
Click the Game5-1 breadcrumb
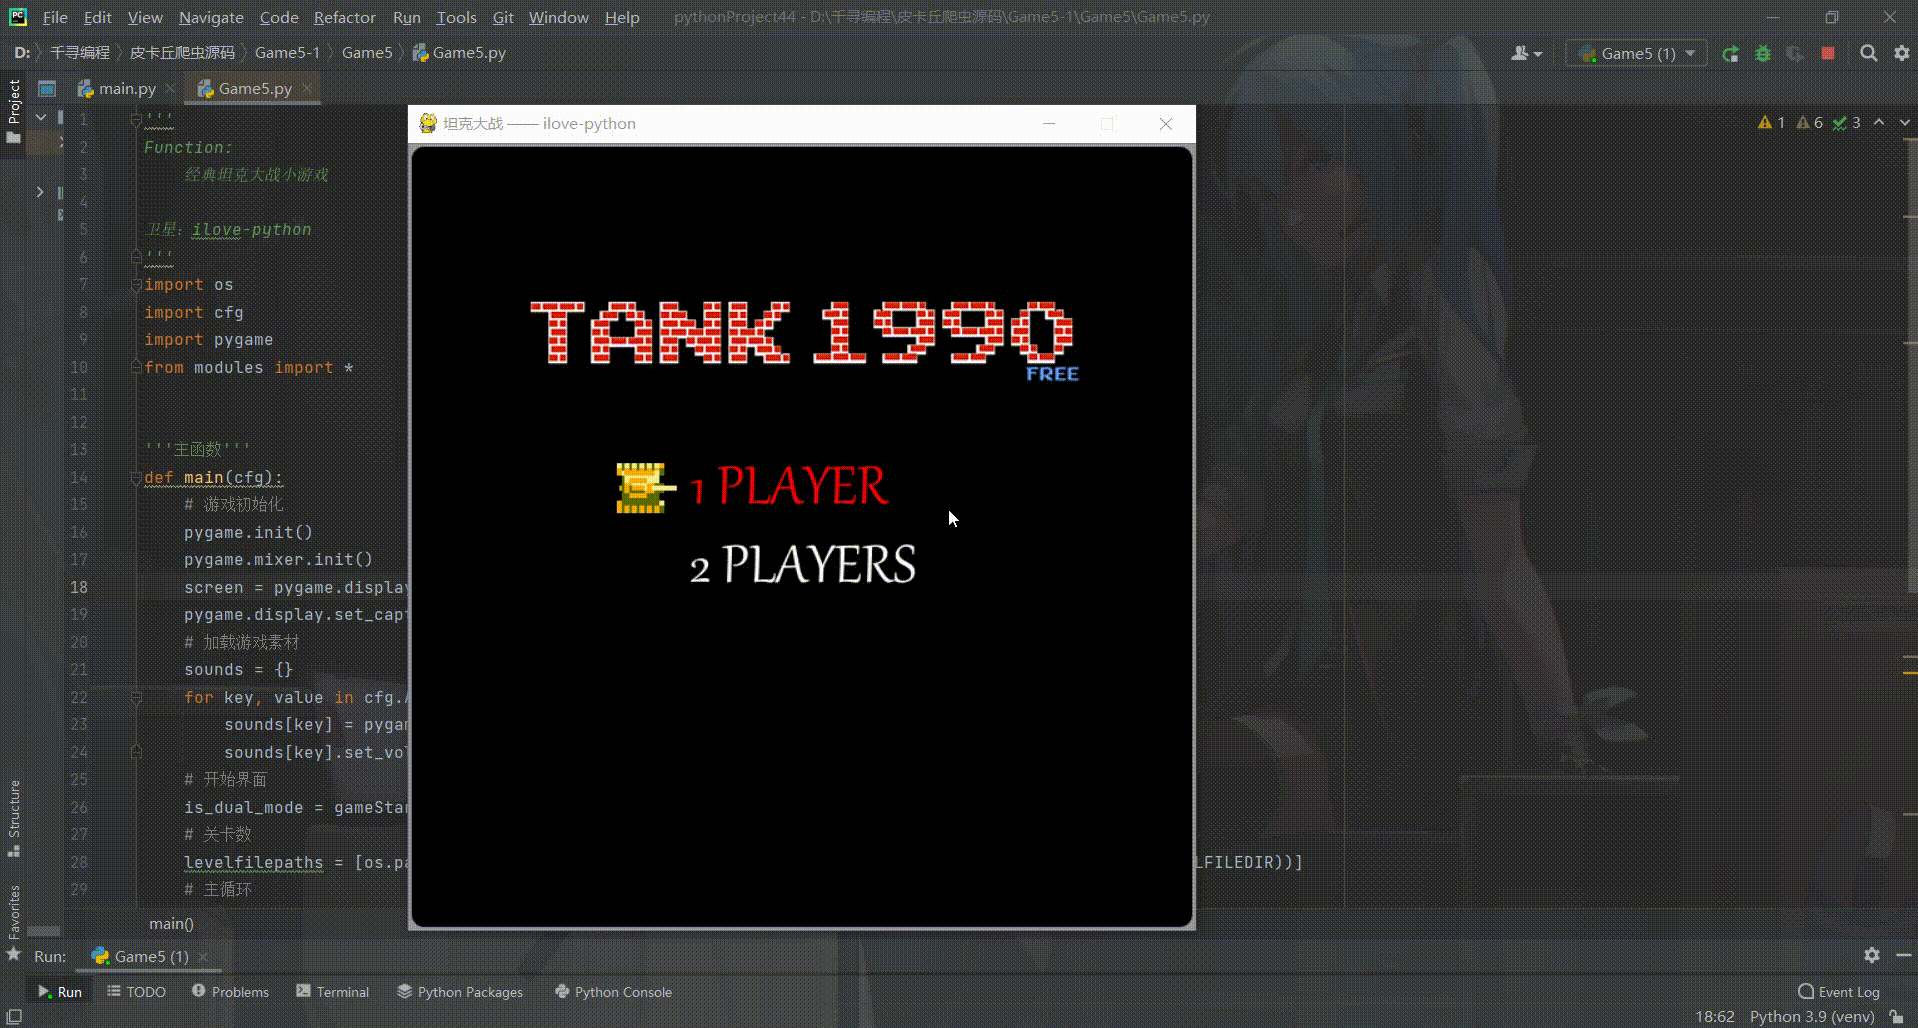tap(287, 53)
